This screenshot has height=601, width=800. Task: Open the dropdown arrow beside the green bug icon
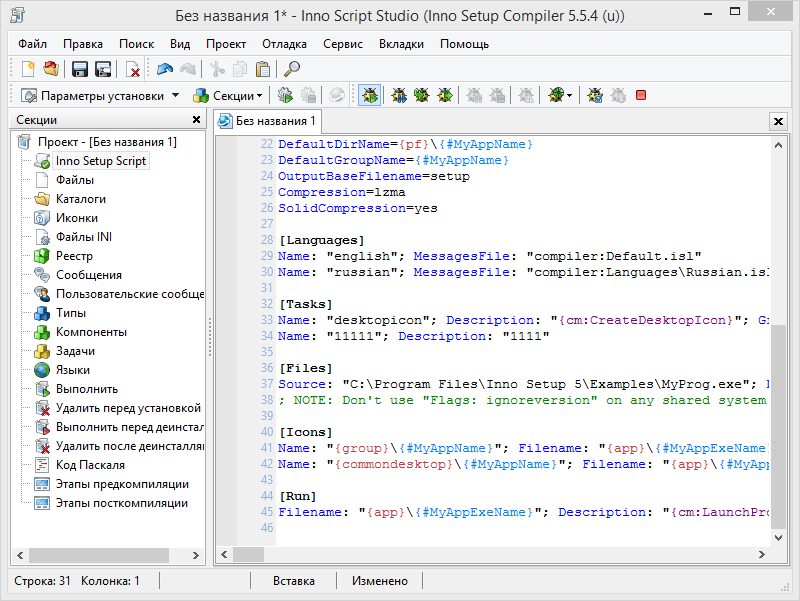[x=570, y=96]
